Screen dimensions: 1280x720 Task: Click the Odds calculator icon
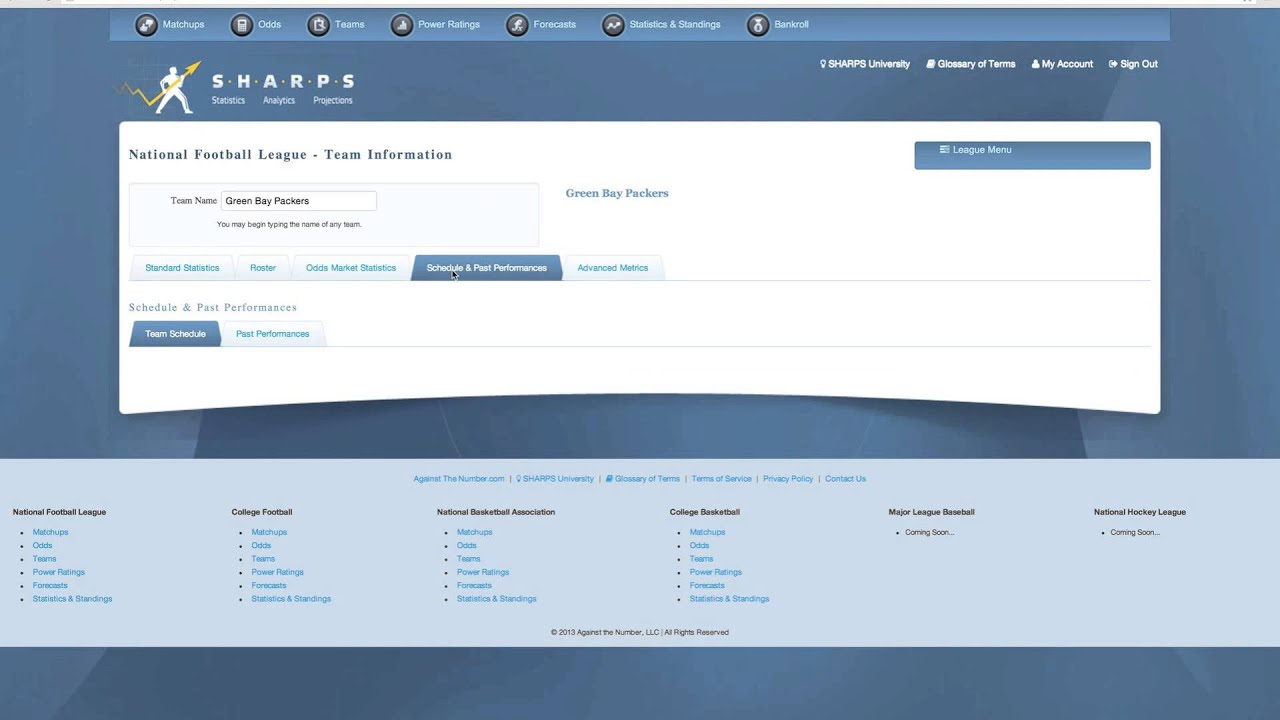(x=241, y=25)
